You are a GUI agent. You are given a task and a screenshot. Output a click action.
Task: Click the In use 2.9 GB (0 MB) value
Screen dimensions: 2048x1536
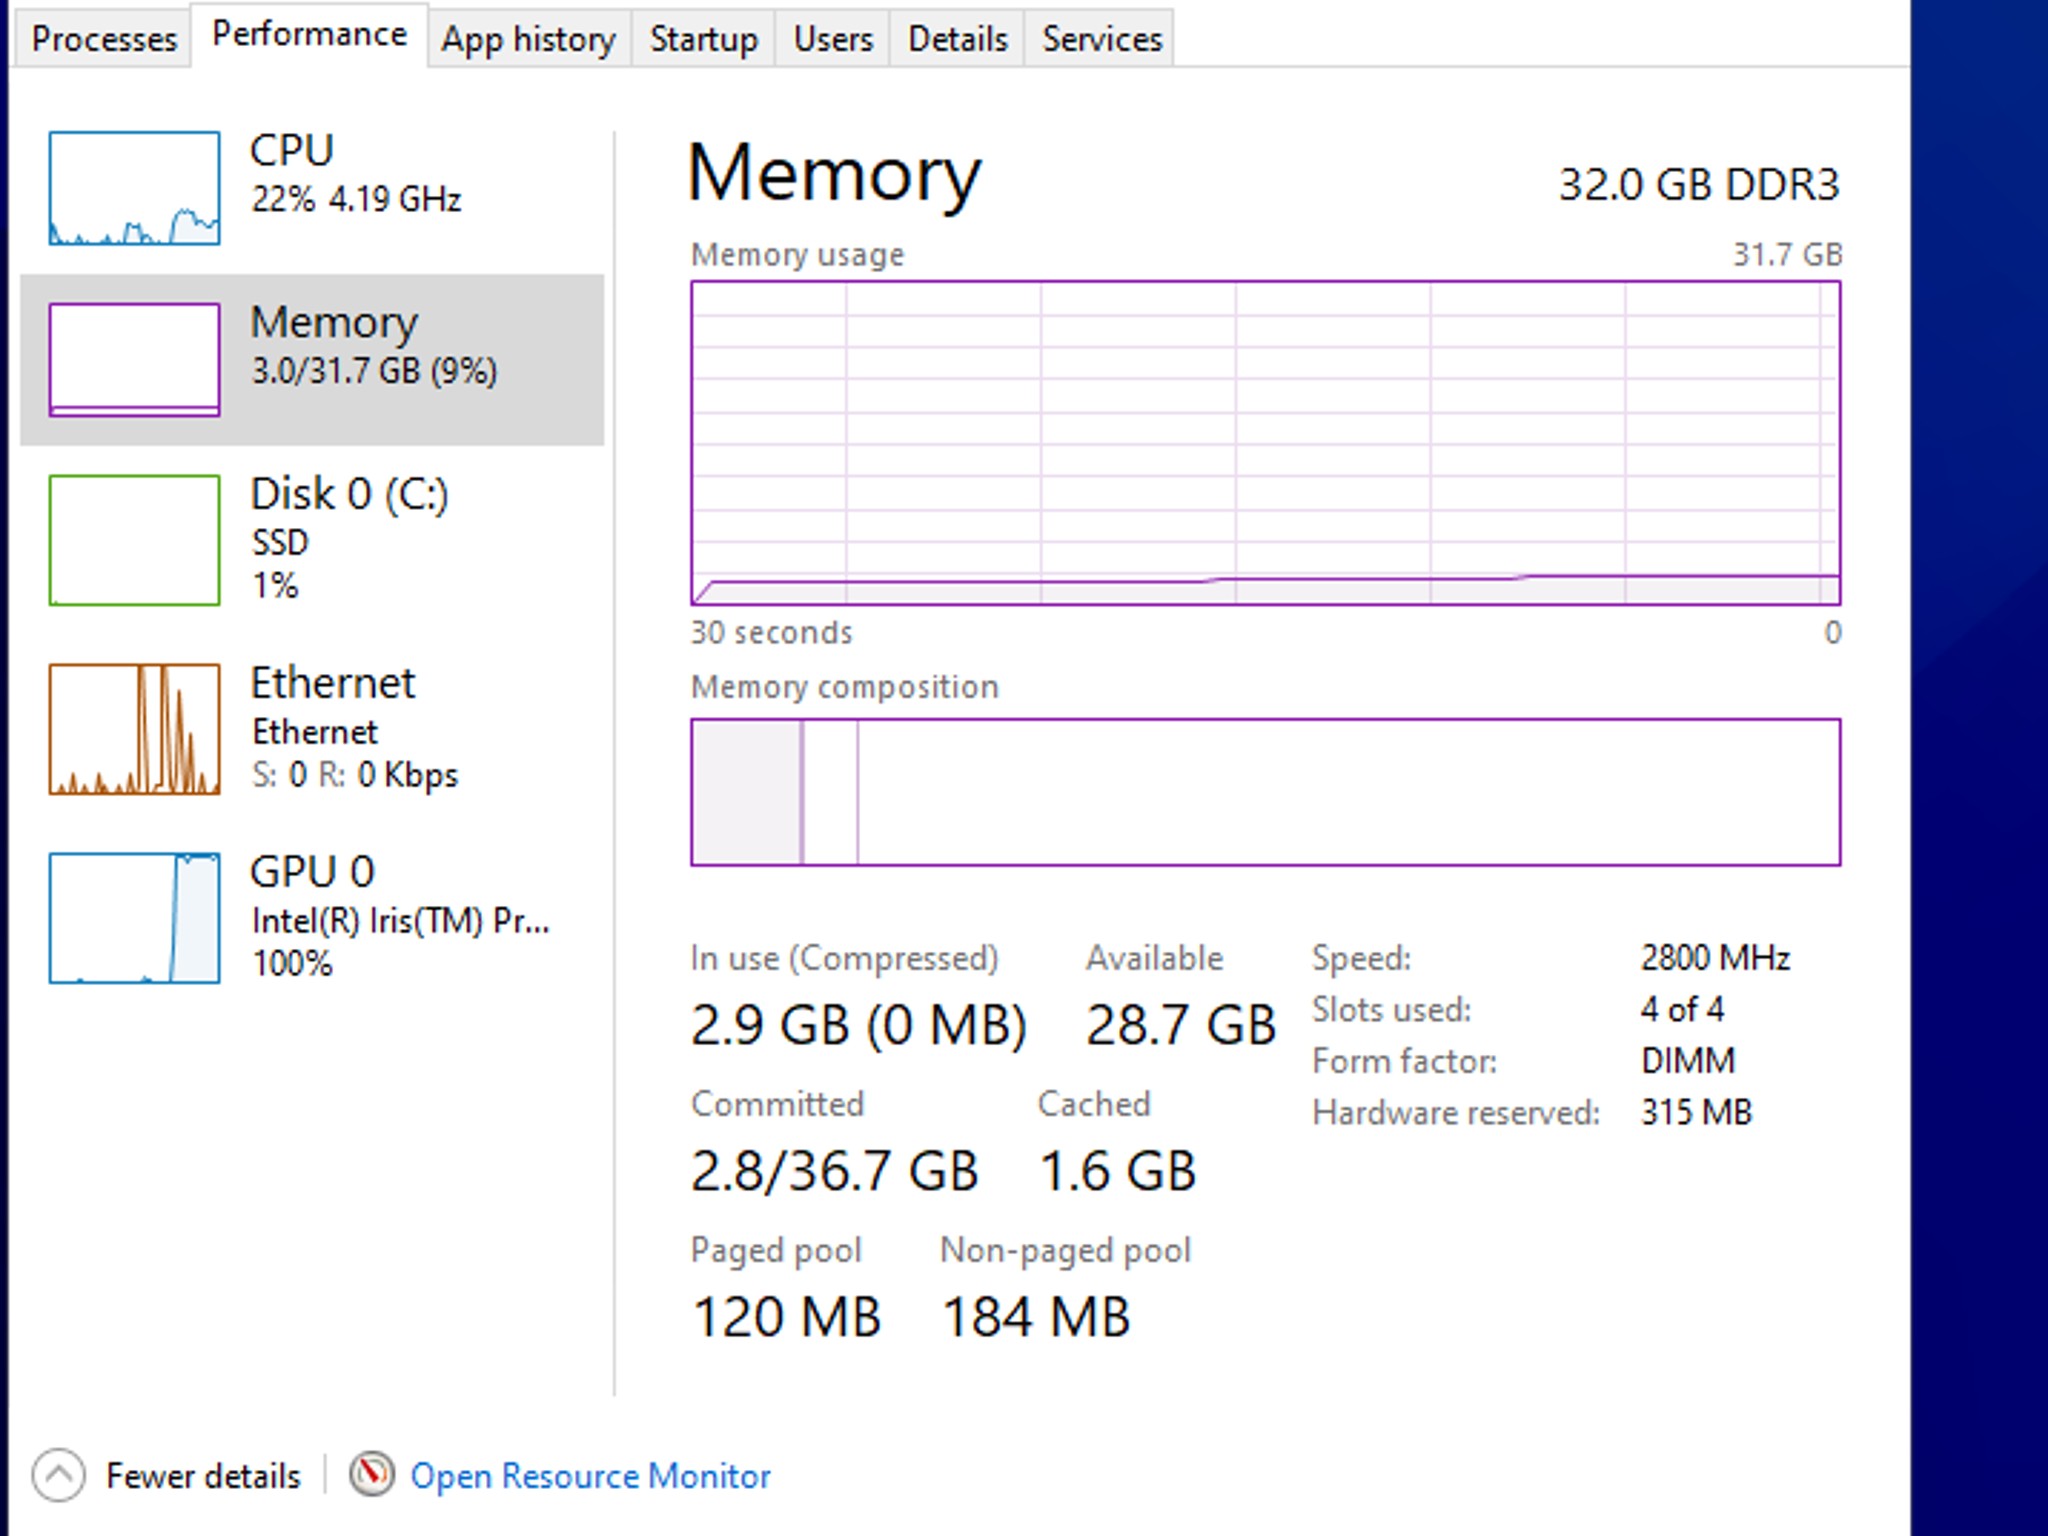pyautogui.click(x=859, y=1026)
